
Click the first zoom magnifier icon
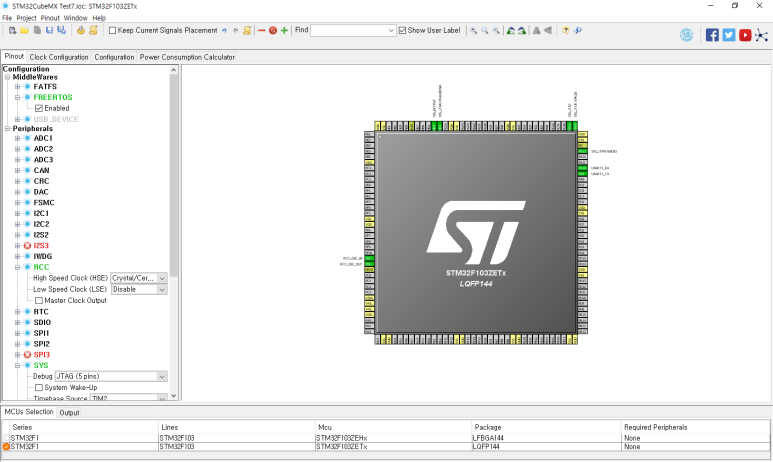[473, 31]
